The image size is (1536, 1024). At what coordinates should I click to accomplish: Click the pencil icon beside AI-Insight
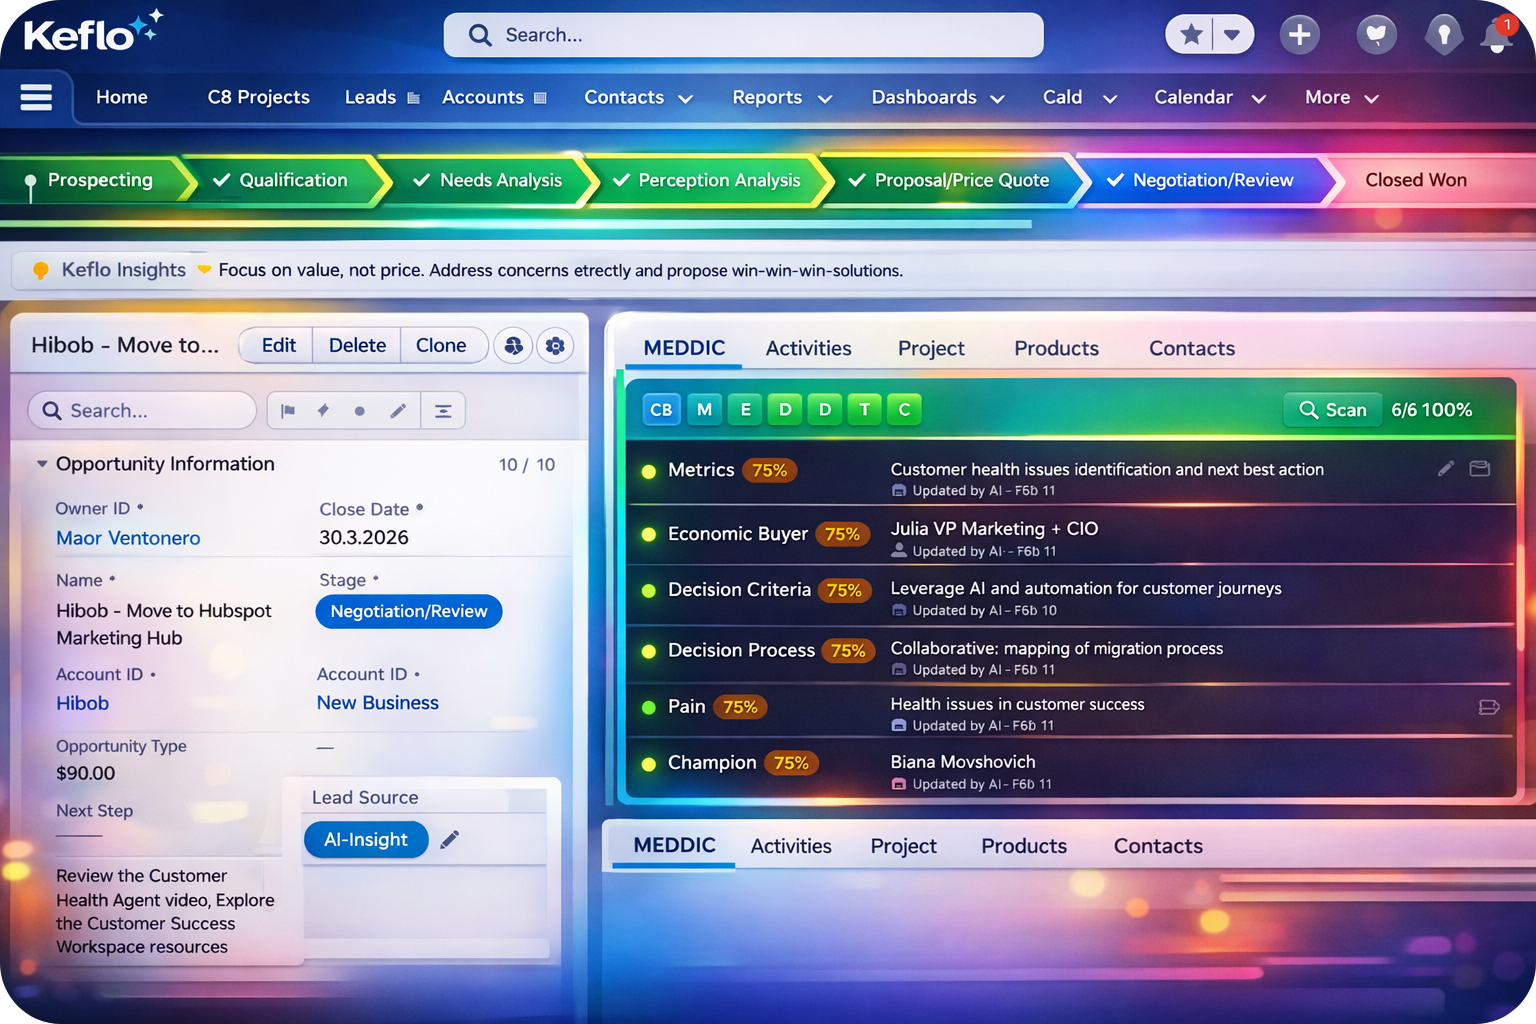[450, 839]
